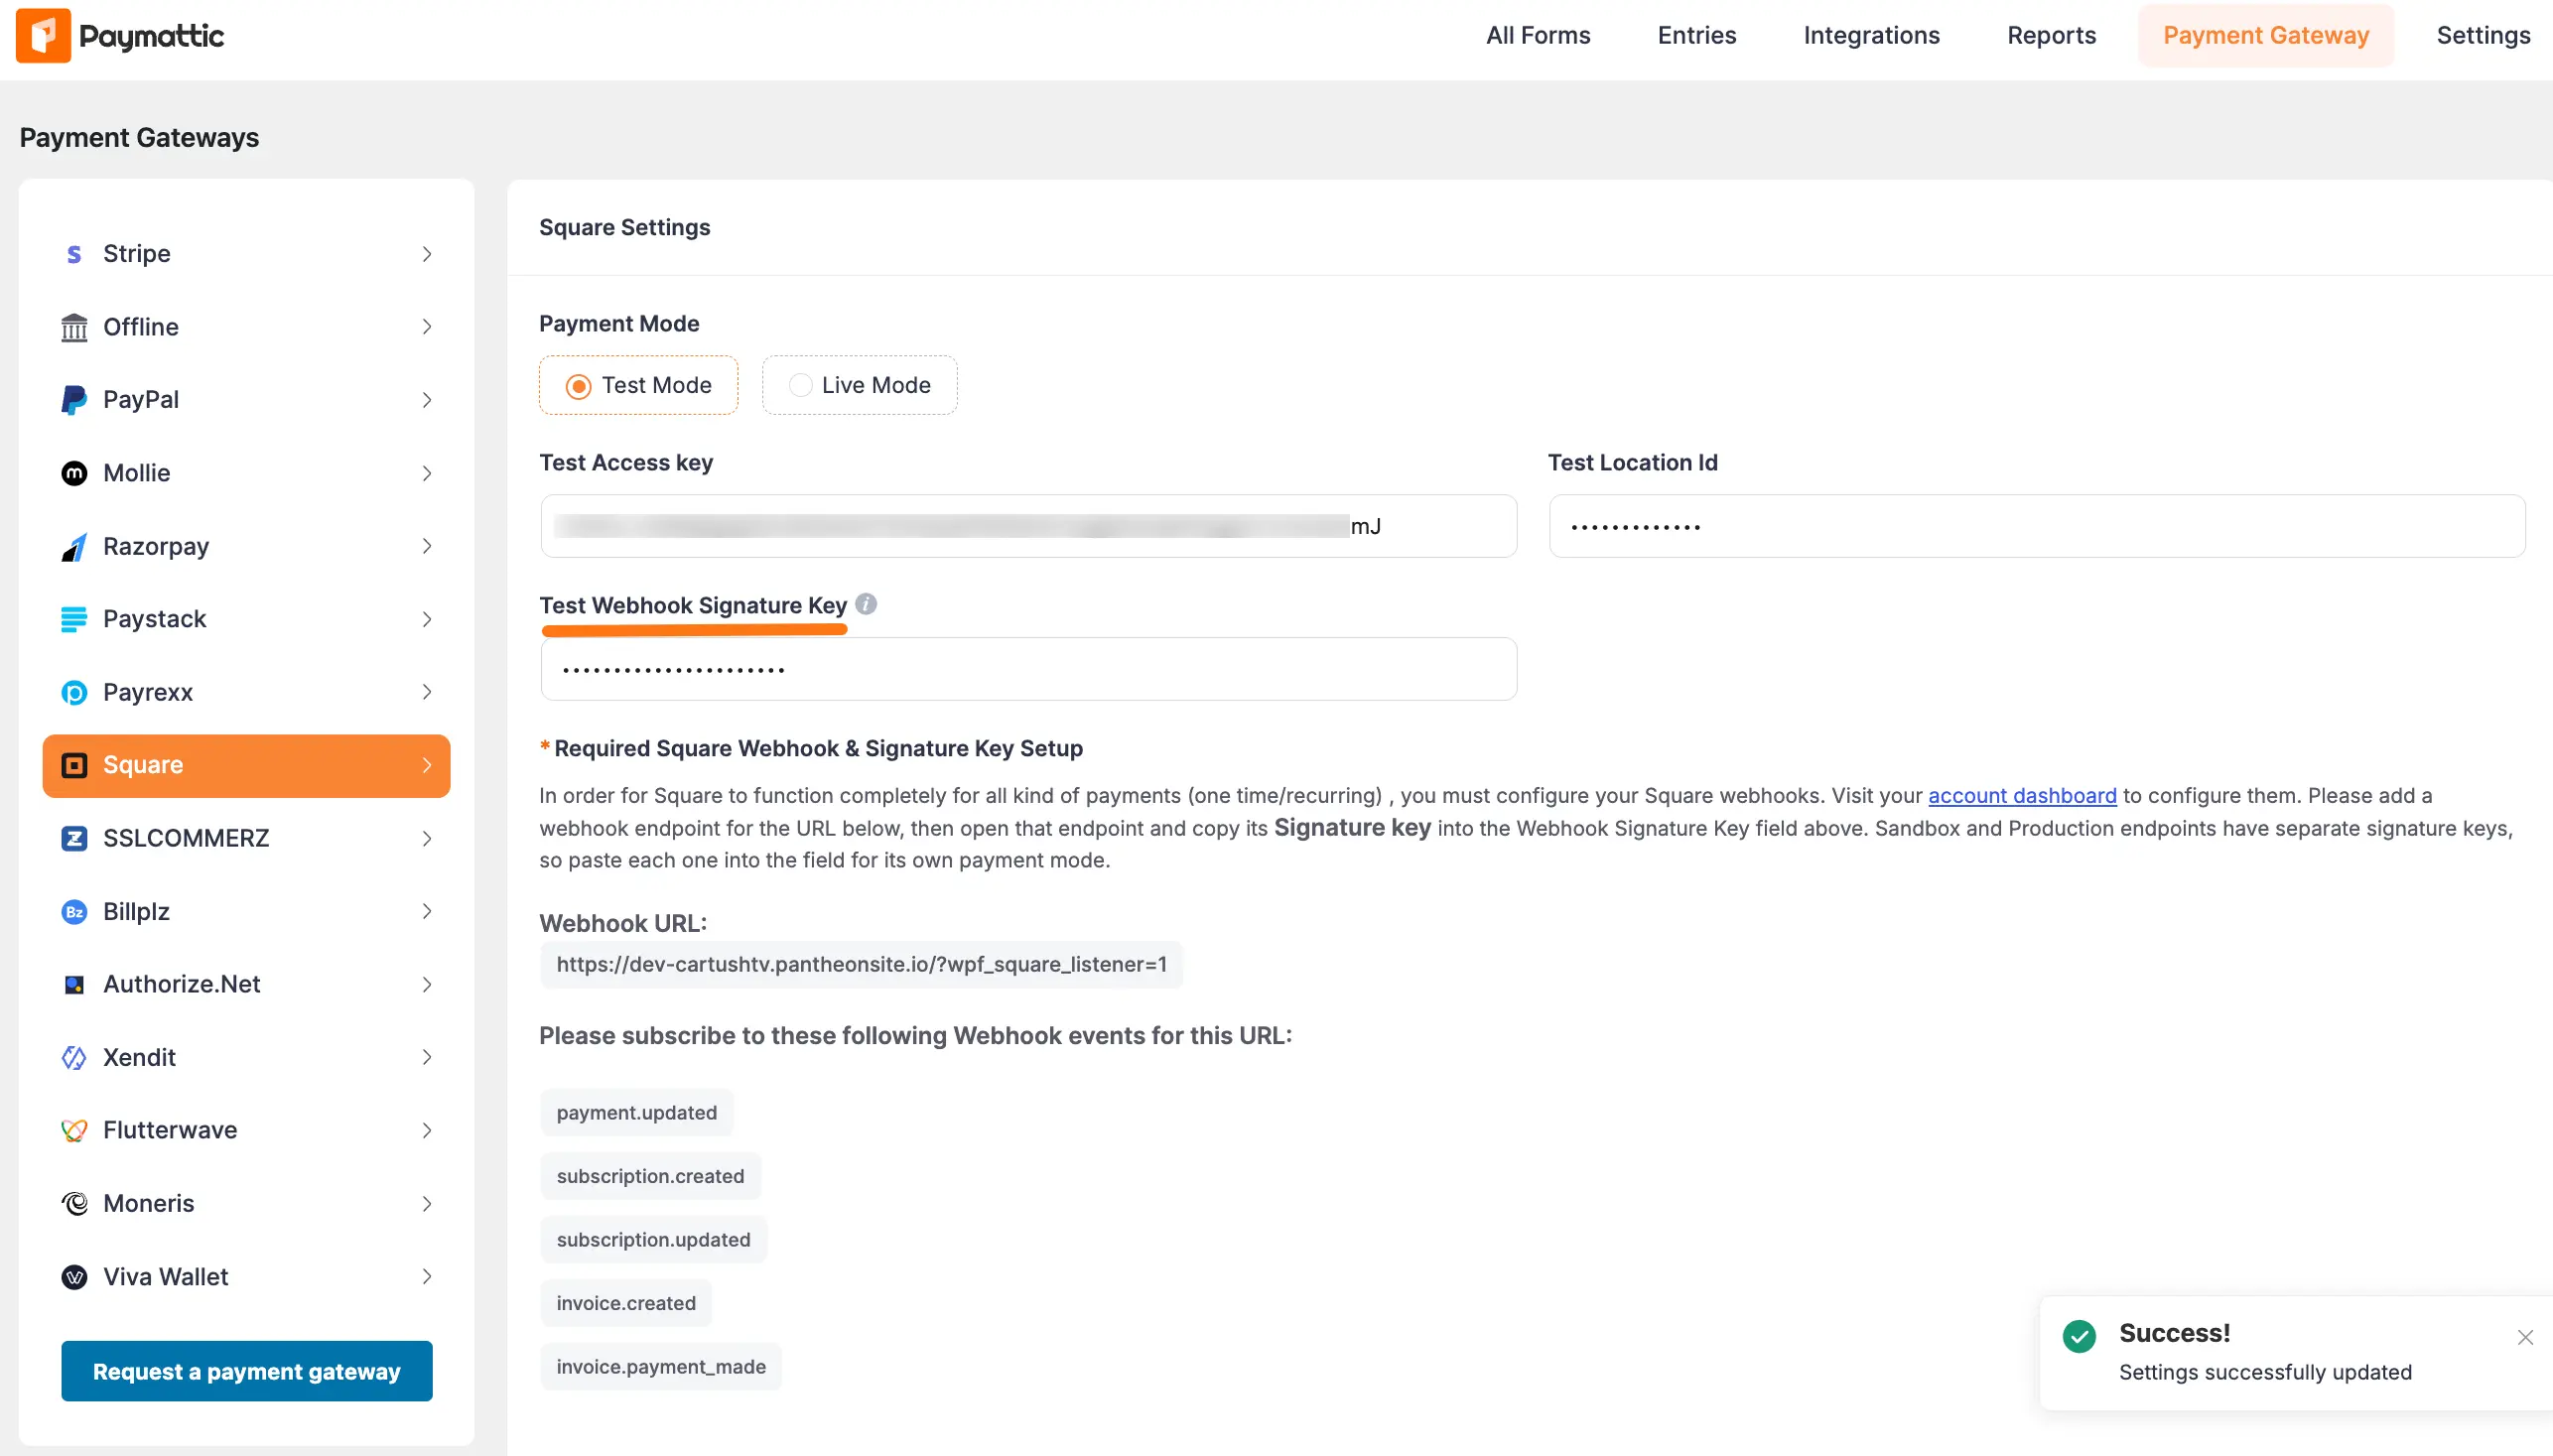Expand Payrexx with its chevron arrow

(427, 692)
